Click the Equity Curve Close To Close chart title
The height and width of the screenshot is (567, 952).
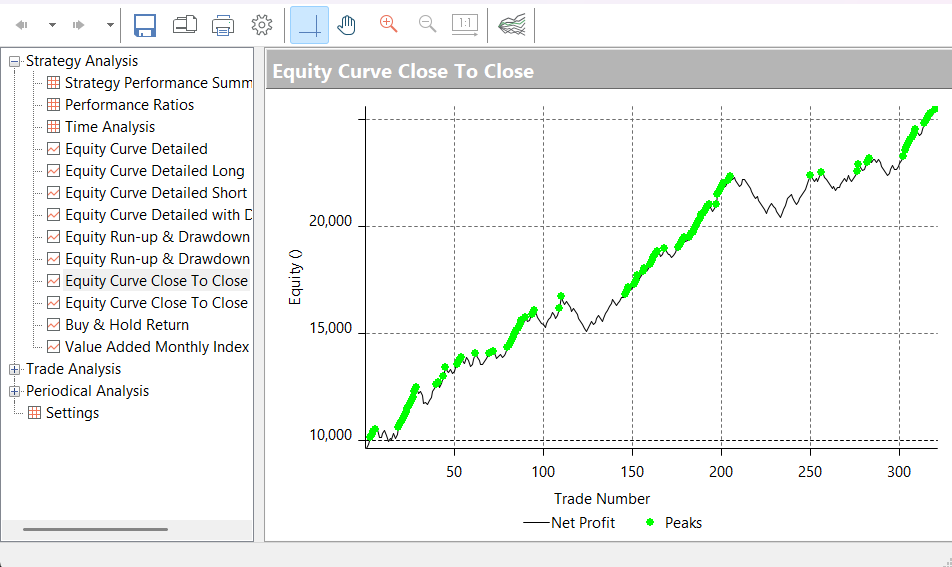click(403, 71)
